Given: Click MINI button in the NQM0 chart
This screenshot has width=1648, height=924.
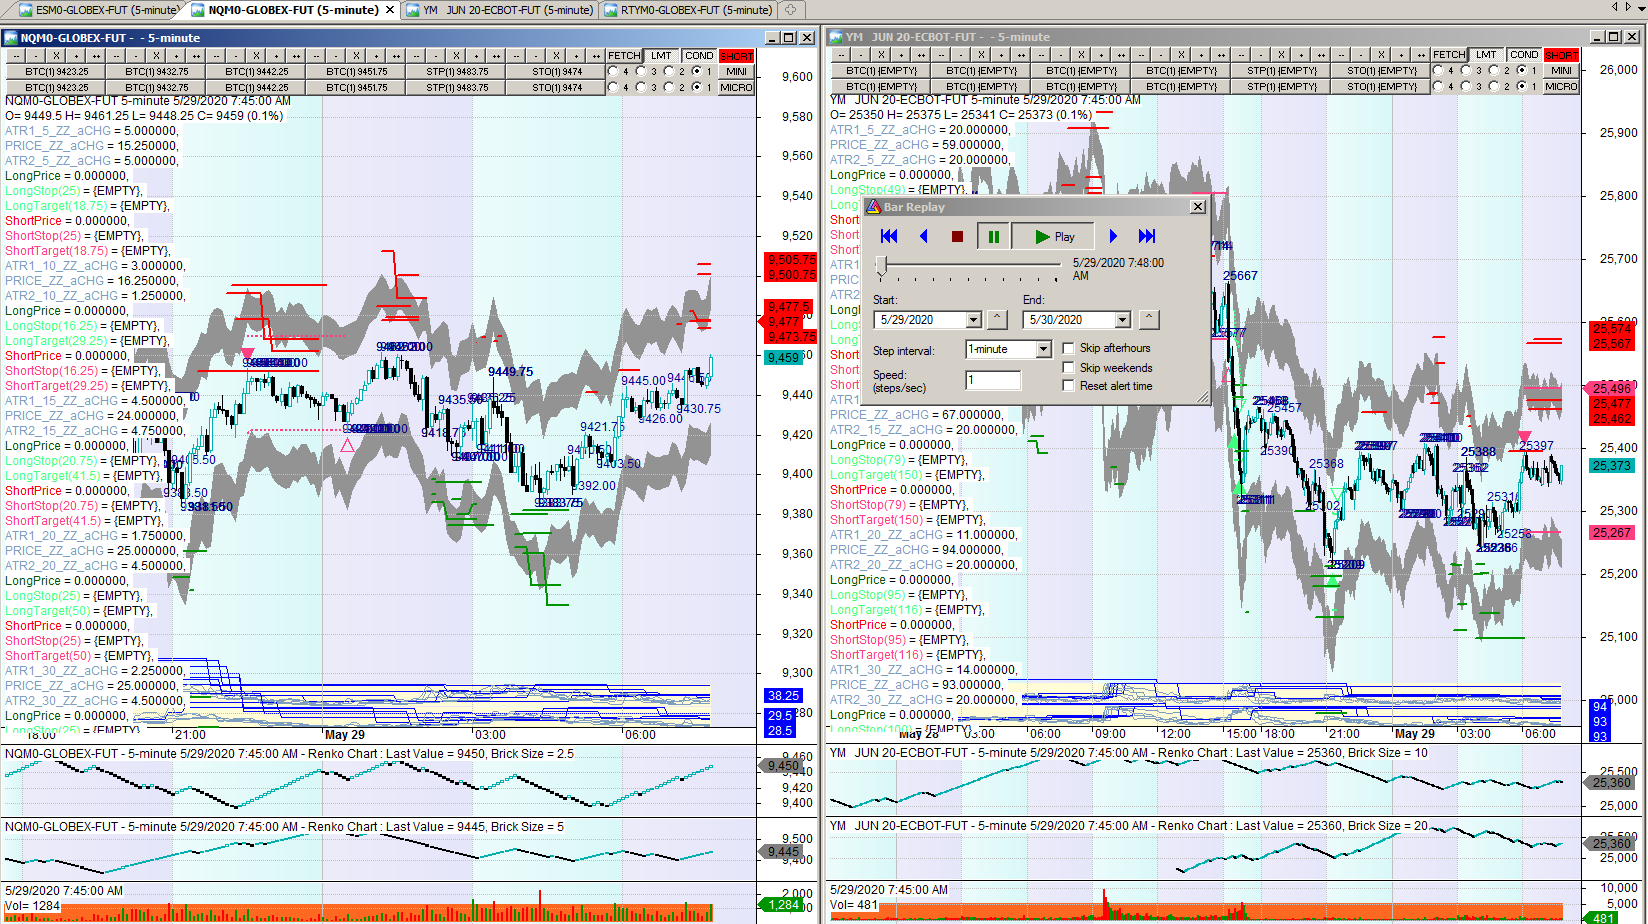Looking at the screenshot, I should 736,71.
